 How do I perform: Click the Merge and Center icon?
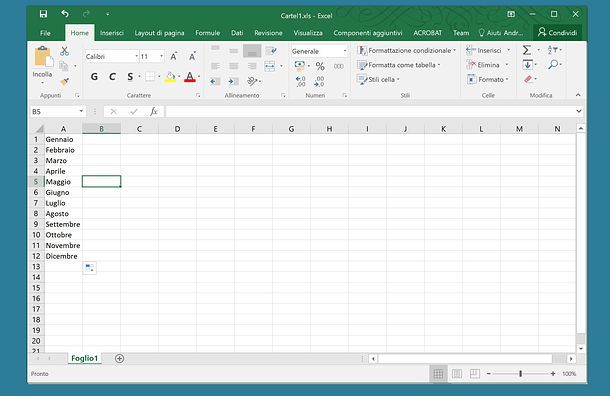[x=270, y=66]
